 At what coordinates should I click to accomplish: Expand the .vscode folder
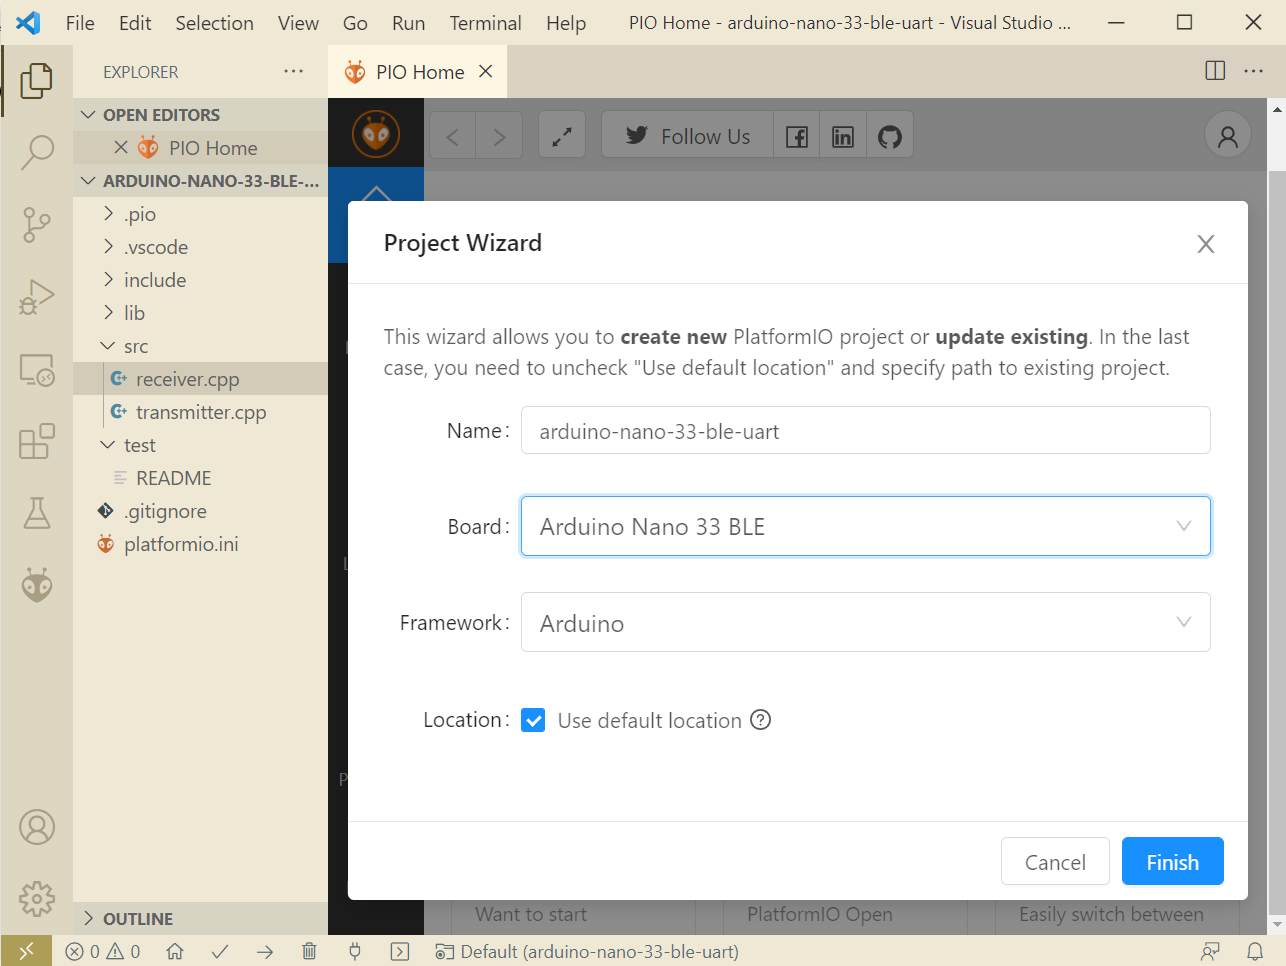[200, 247]
